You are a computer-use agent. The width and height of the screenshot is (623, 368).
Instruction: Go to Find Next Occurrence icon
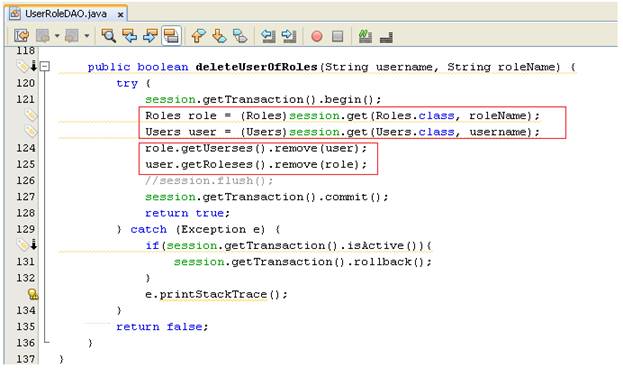pyautogui.click(x=150, y=36)
